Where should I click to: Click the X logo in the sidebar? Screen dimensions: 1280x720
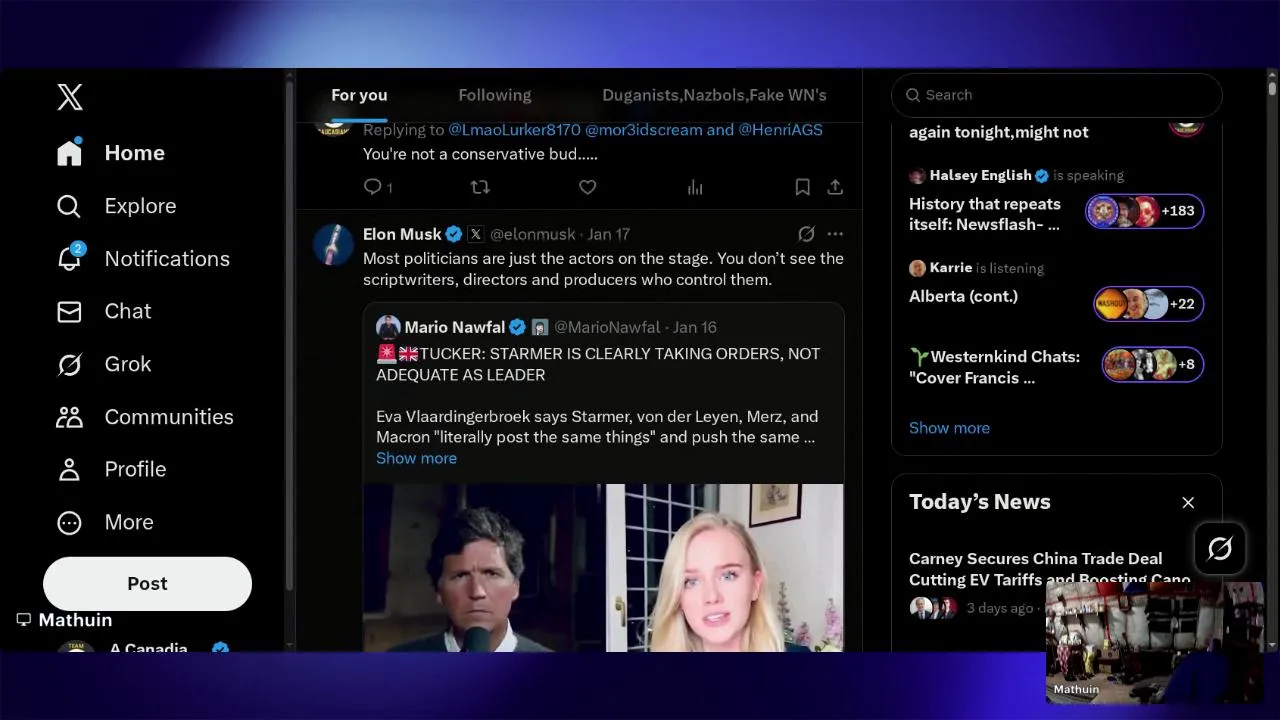[69, 97]
